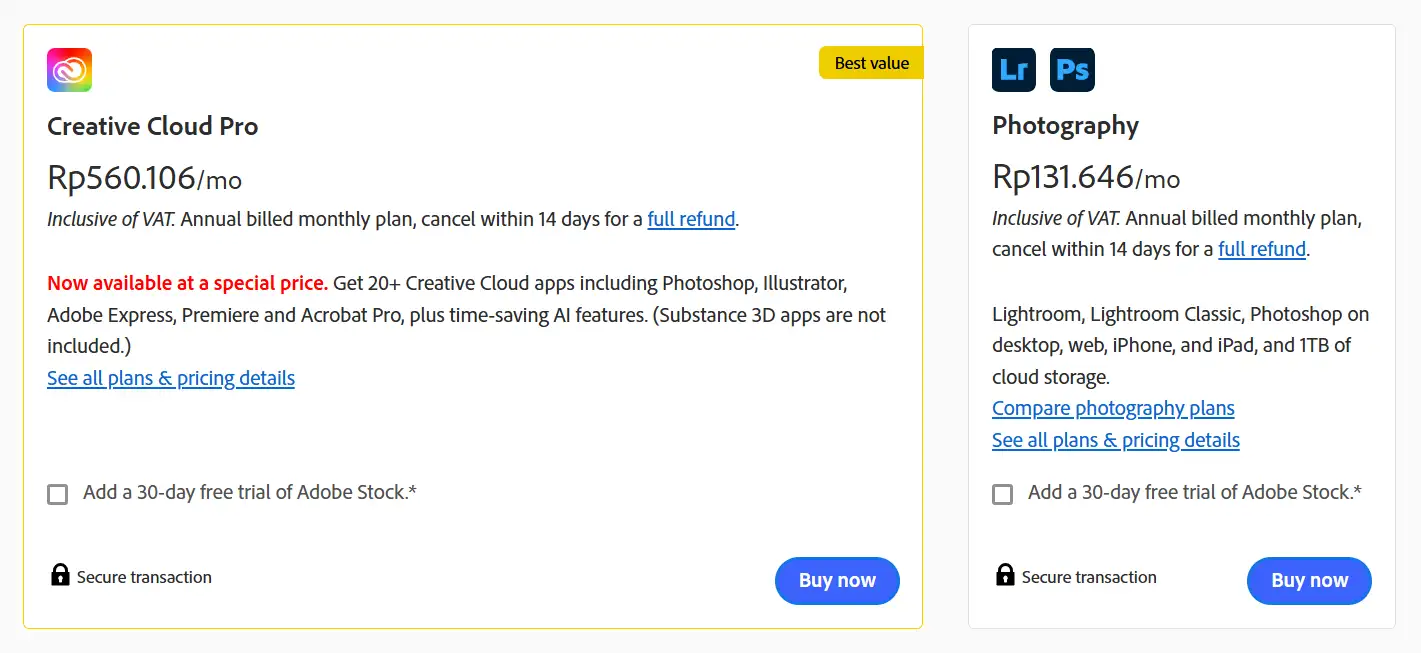See all plans & pricing under Creative Cloud Pro
Image resolution: width=1421 pixels, height=653 pixels.
tap(171, 378)
